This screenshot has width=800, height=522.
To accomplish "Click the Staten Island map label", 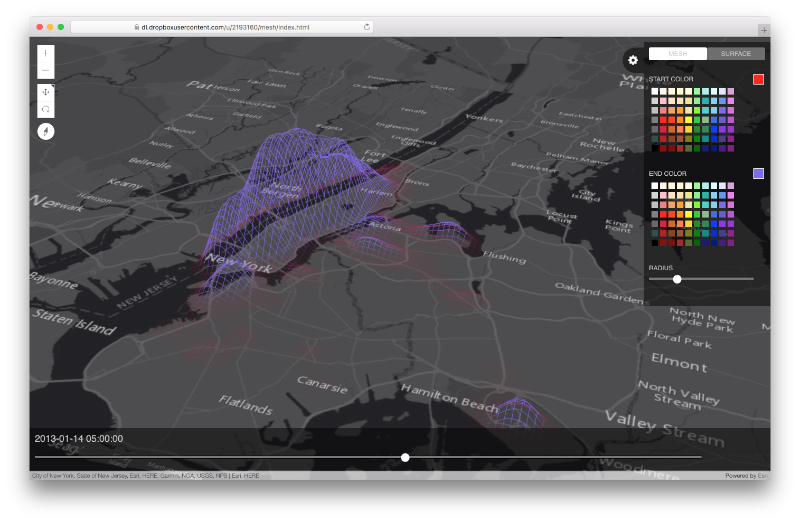I will click(x=74, y=322).
